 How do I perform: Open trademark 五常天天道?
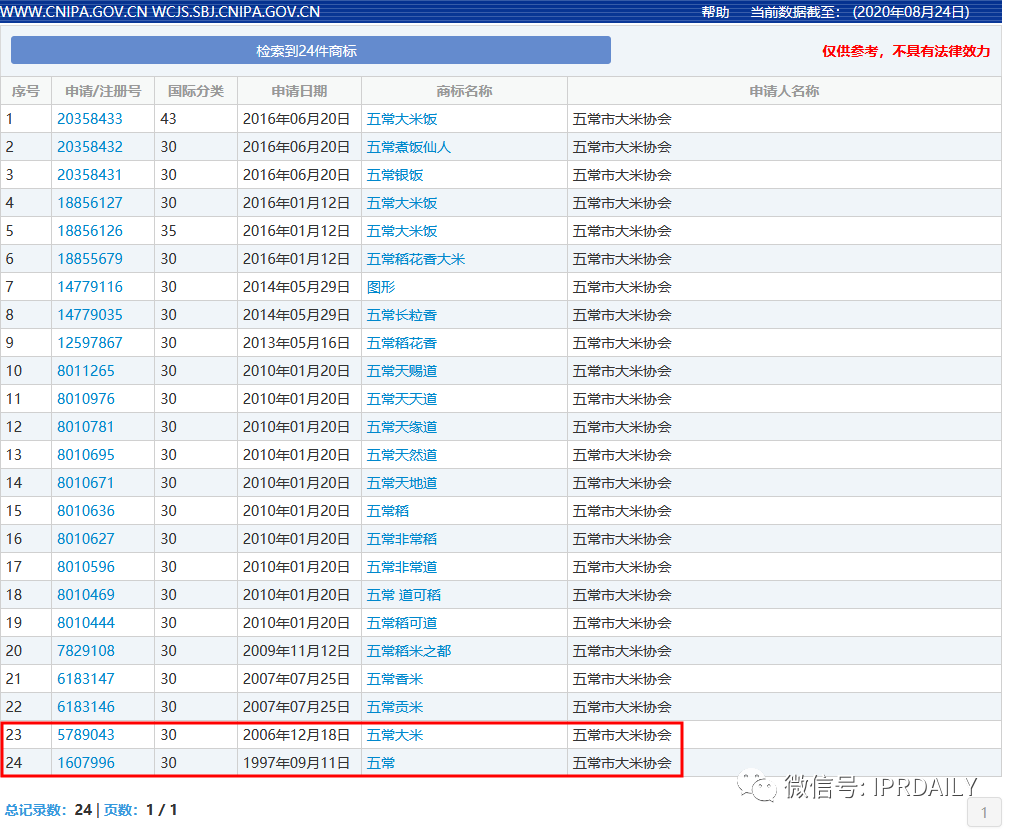[402, 399]
